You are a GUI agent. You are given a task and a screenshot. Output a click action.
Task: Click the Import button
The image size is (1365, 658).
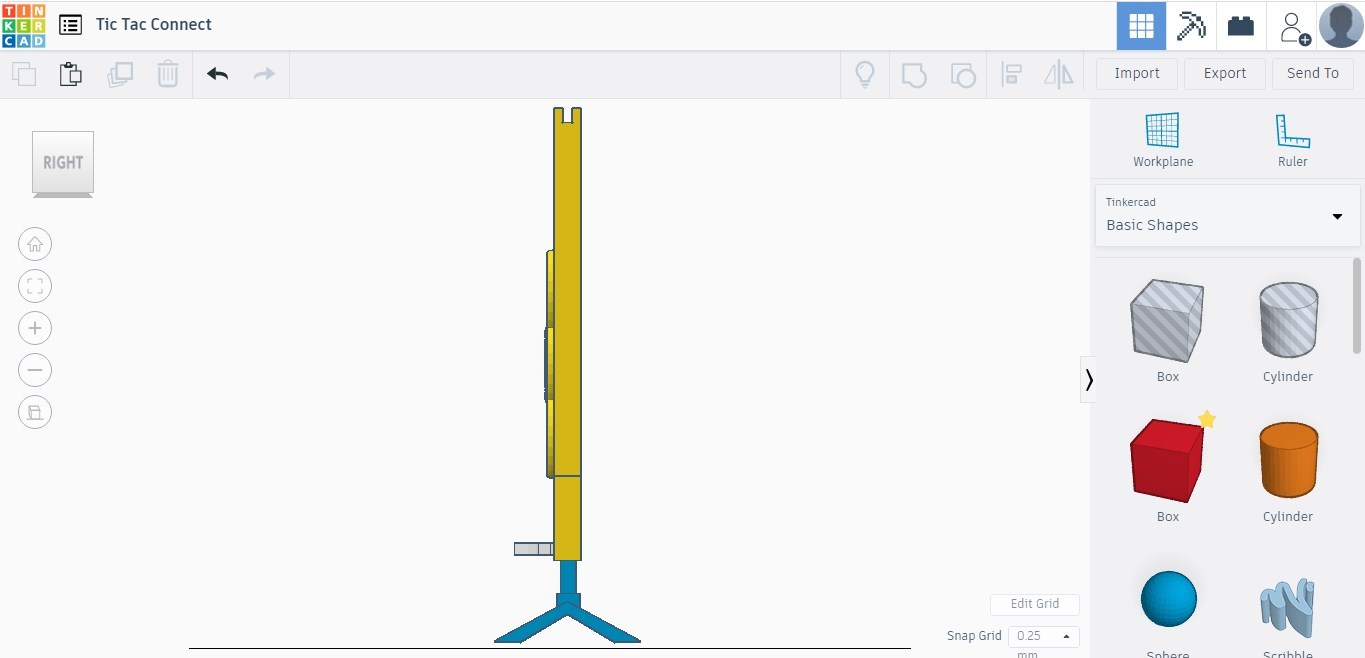click(x=1137, y=73)
